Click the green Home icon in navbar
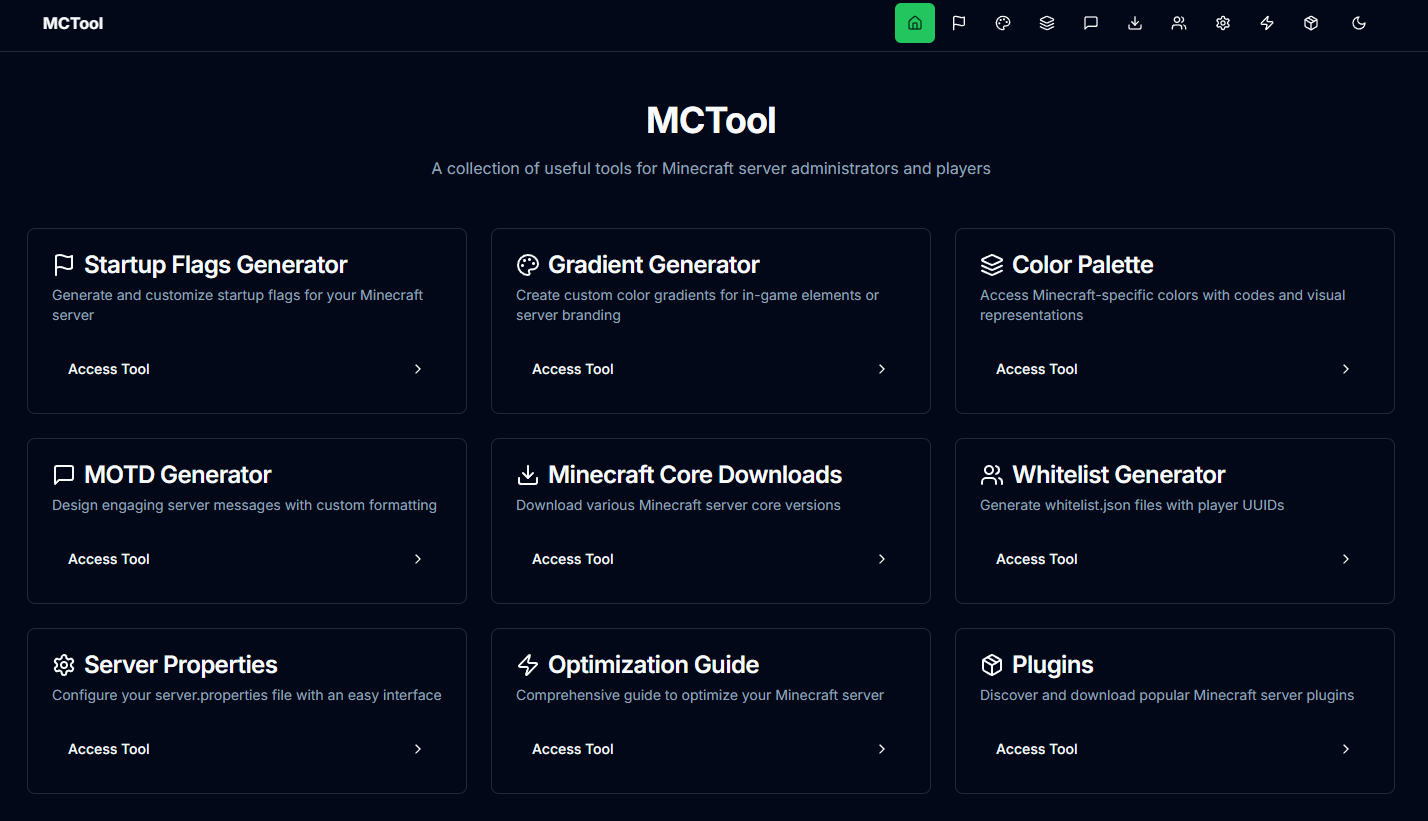The width and height of the screenshot is (1428, 821). (x=915, y=23)
